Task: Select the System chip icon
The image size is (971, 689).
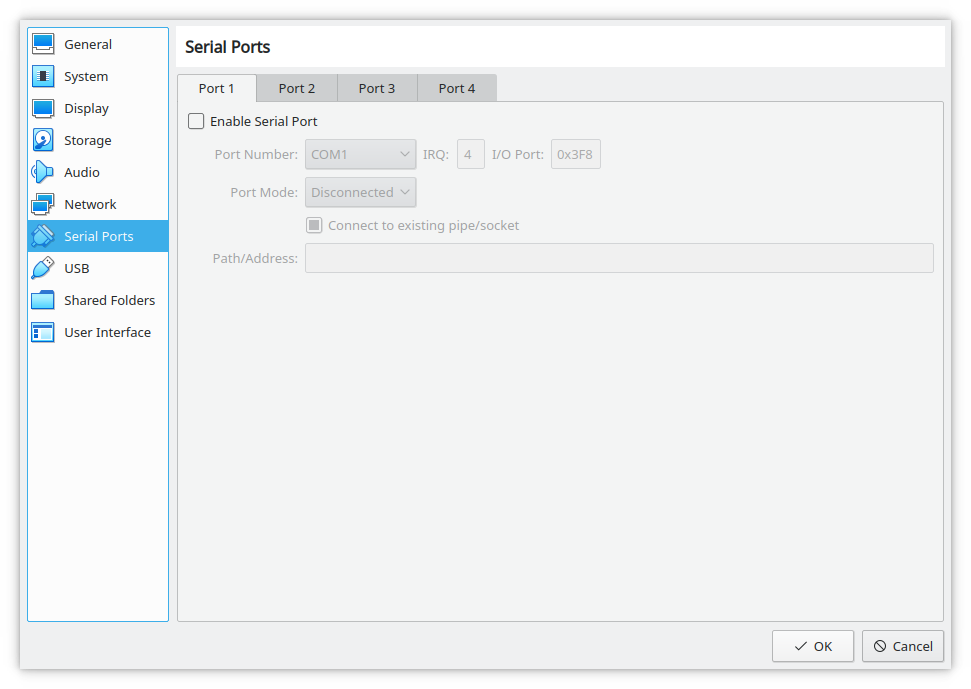Action: pos(43,76)
